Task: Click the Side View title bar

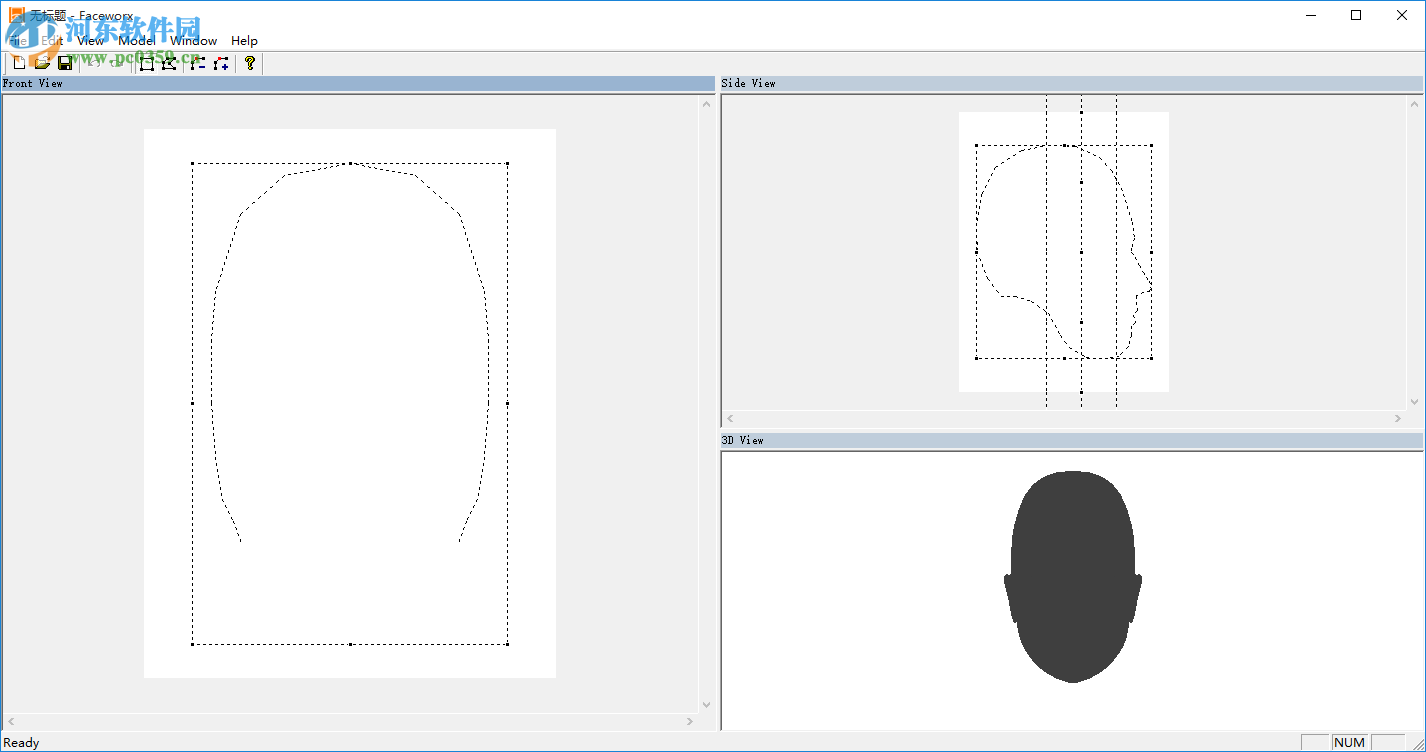Action: (748, 83)
